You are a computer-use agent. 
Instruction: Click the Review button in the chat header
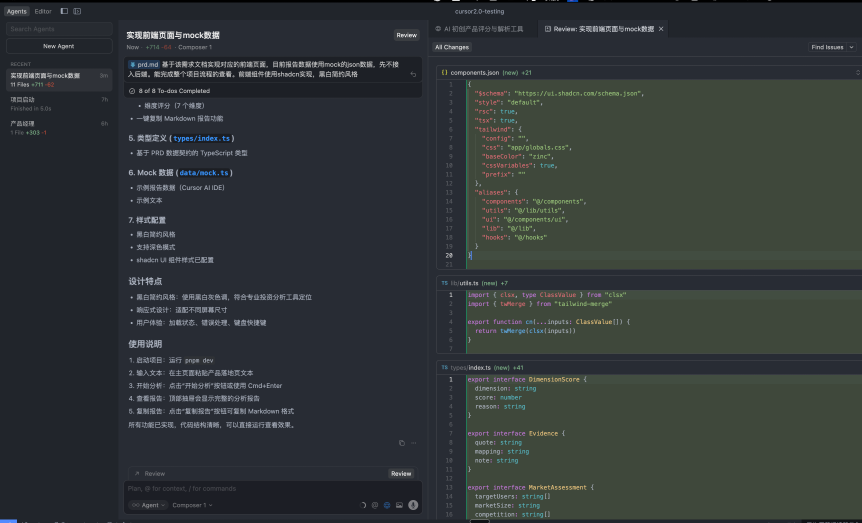(406, 35)
